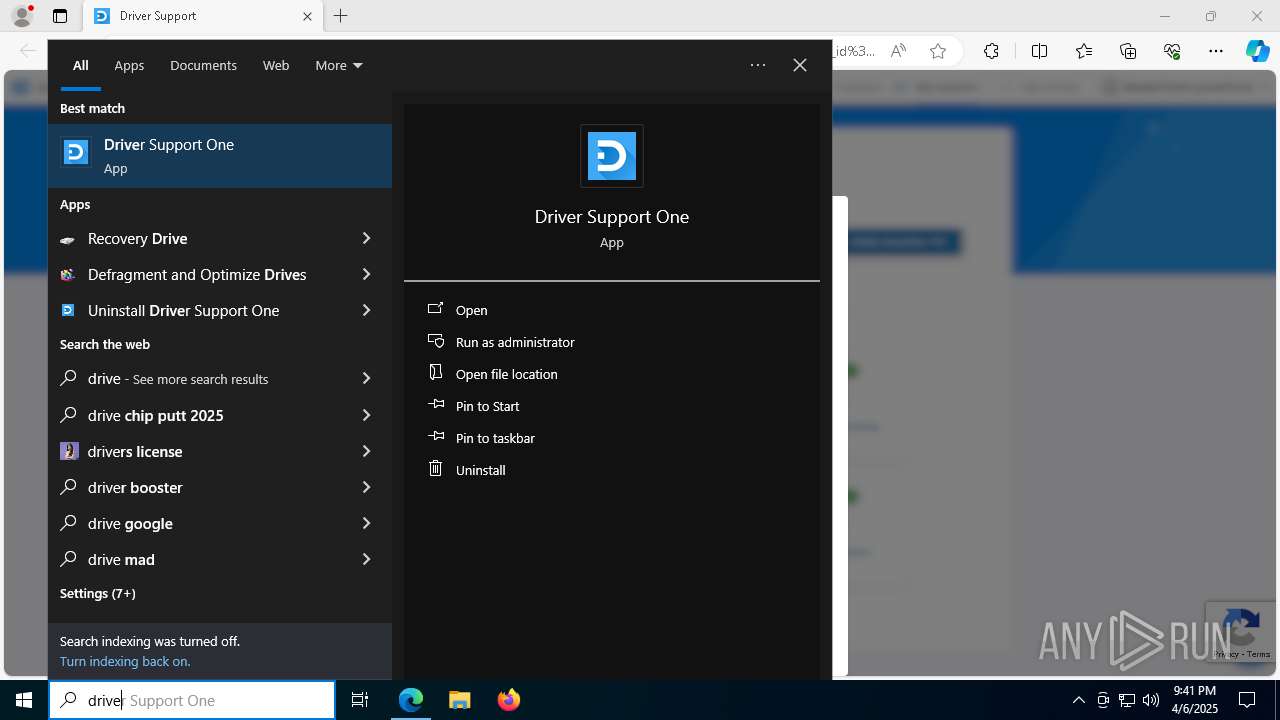Add this page to favorites star

pos(938,51)
